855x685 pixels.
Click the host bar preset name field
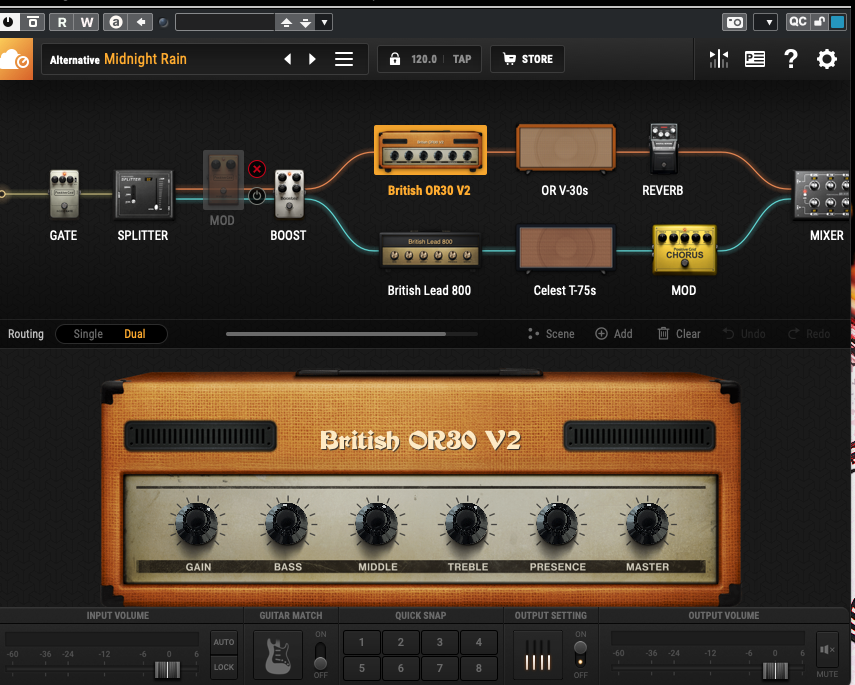pos(225,22)
